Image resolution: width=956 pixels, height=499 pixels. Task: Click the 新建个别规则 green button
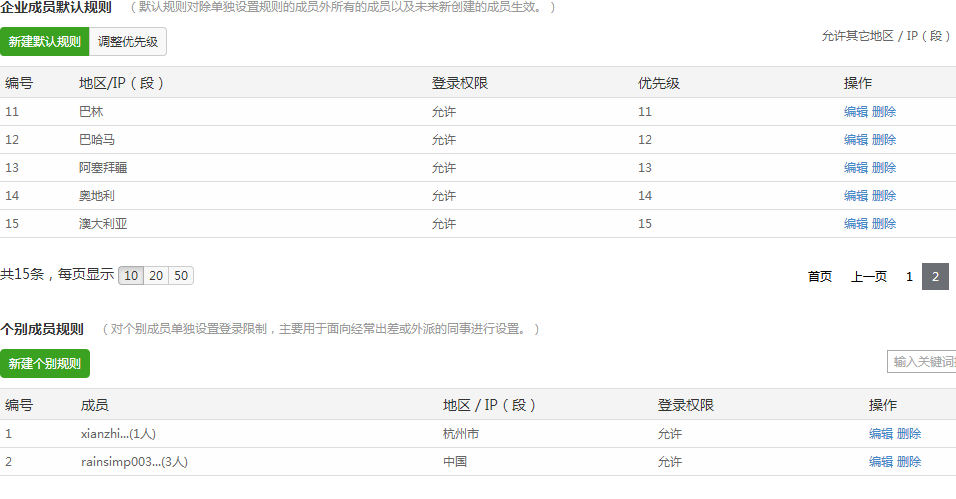tap(45, 364)
